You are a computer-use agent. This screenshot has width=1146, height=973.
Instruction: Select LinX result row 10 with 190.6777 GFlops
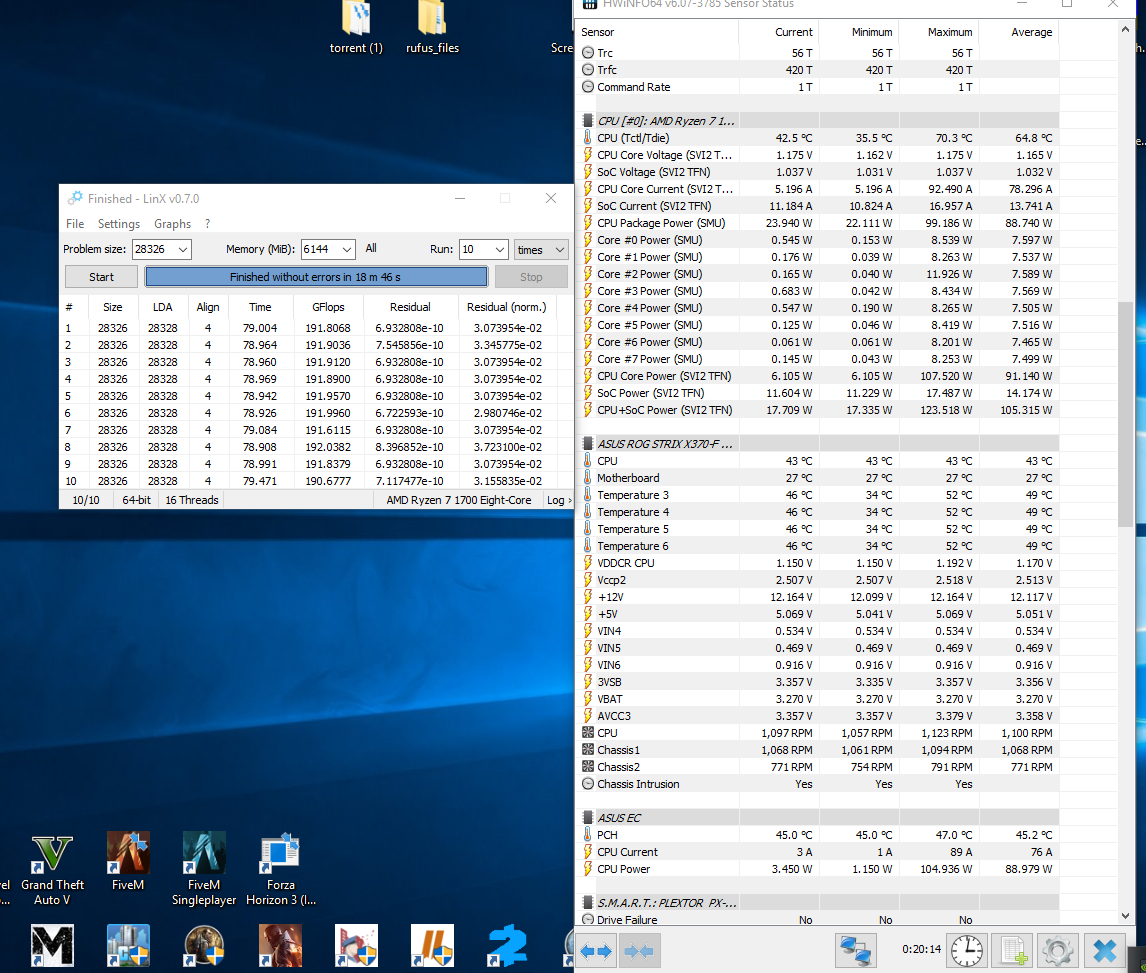[x=314, y=481]
